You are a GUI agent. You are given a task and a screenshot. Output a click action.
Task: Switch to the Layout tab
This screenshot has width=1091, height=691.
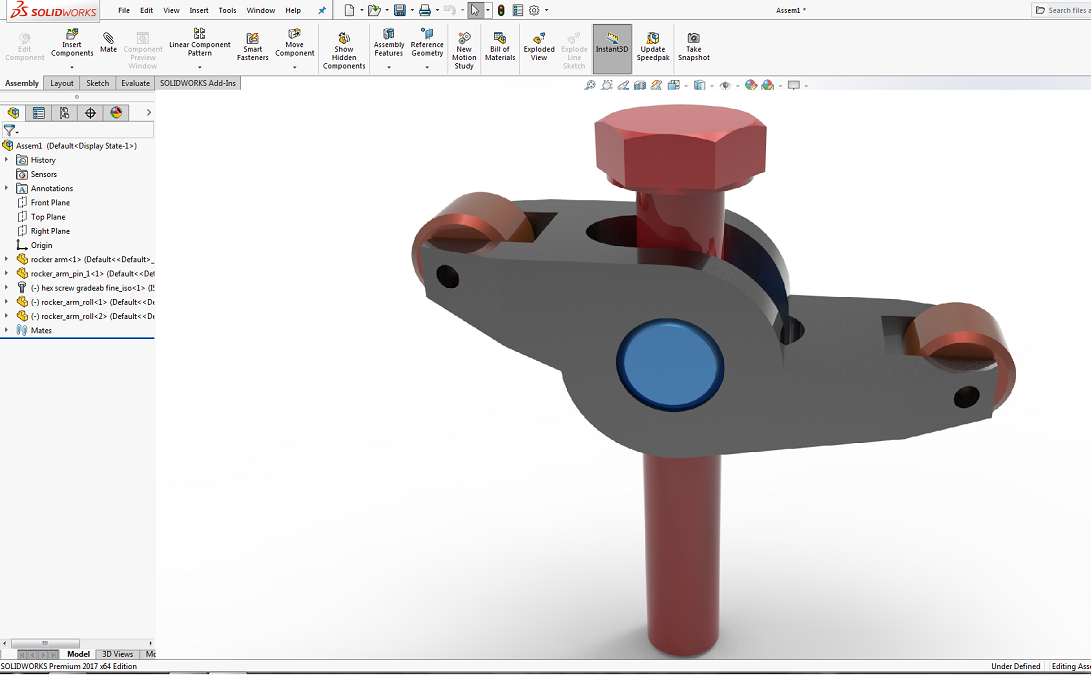coord(62,84)
